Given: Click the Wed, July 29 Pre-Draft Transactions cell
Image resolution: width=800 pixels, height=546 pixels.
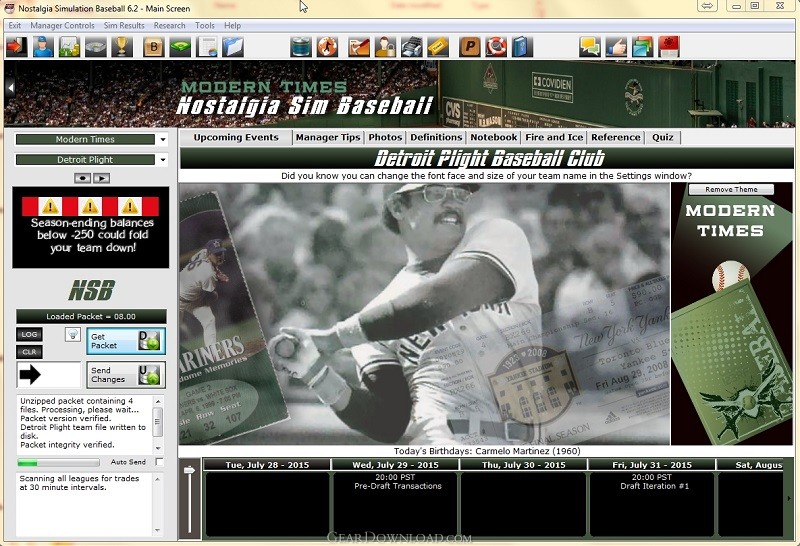Looking at the screenshot, I should coord(395,504).
